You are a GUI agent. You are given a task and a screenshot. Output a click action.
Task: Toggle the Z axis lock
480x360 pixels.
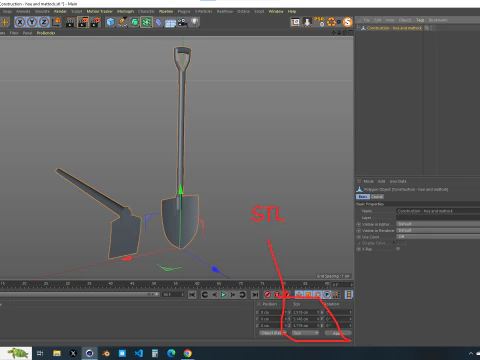point(44,22)
